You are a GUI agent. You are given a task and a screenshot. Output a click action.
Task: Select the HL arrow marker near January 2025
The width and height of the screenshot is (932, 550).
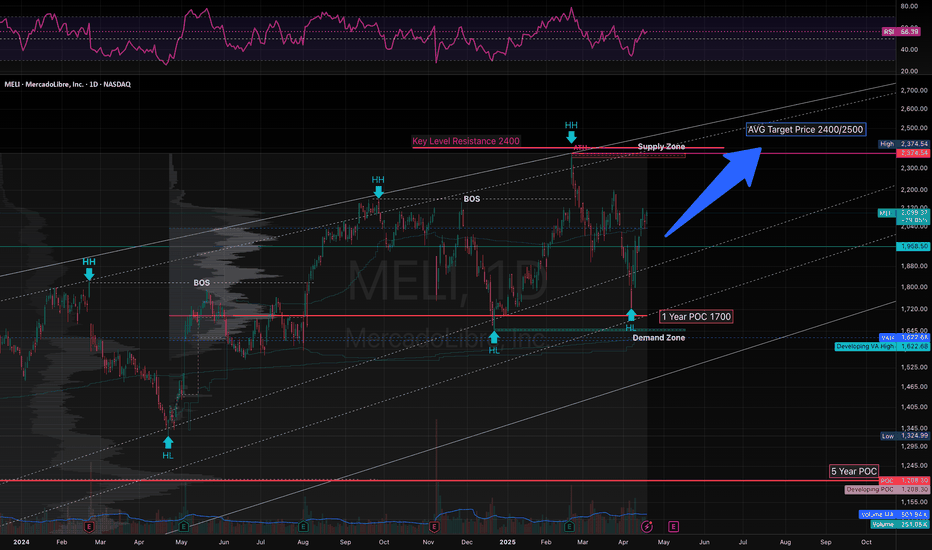[494, 338]
